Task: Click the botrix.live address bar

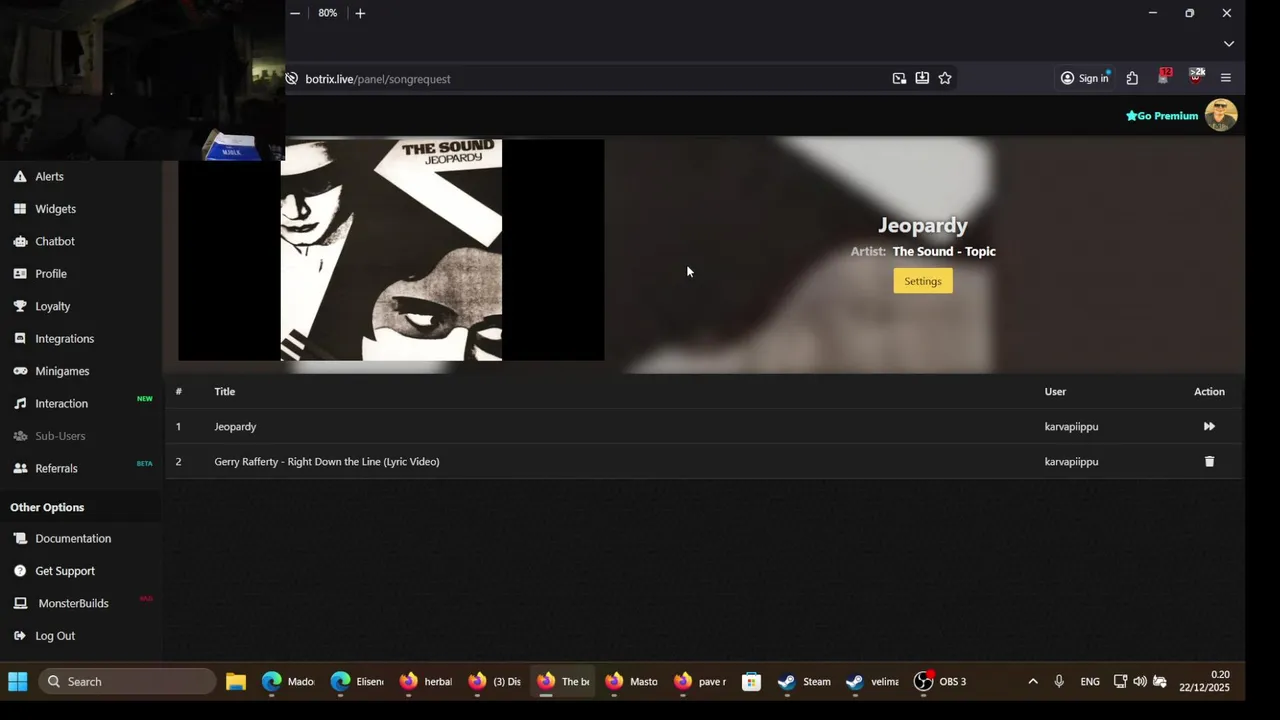Action: tap(590, 79)
